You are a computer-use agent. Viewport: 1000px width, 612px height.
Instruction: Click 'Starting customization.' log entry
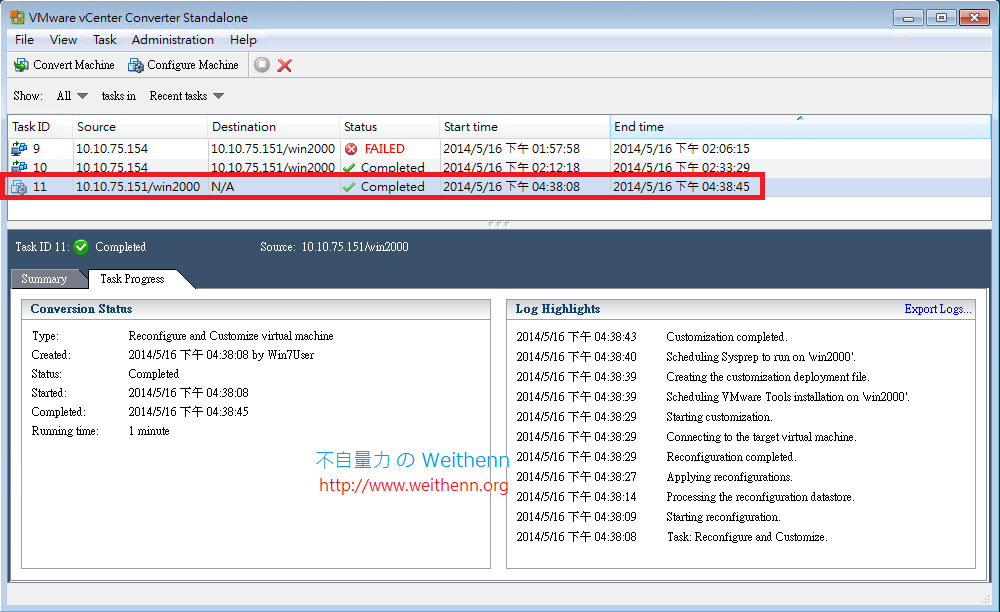tap(719, 417)
